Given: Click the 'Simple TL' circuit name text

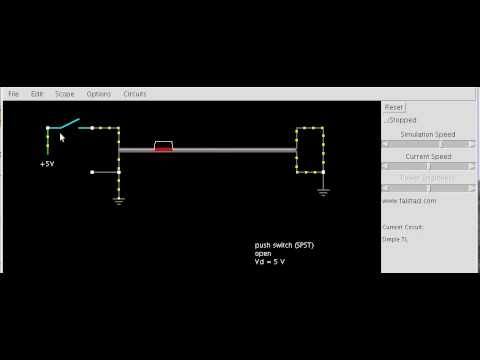Looking at the screenshot, I should (x=395, y=239).
